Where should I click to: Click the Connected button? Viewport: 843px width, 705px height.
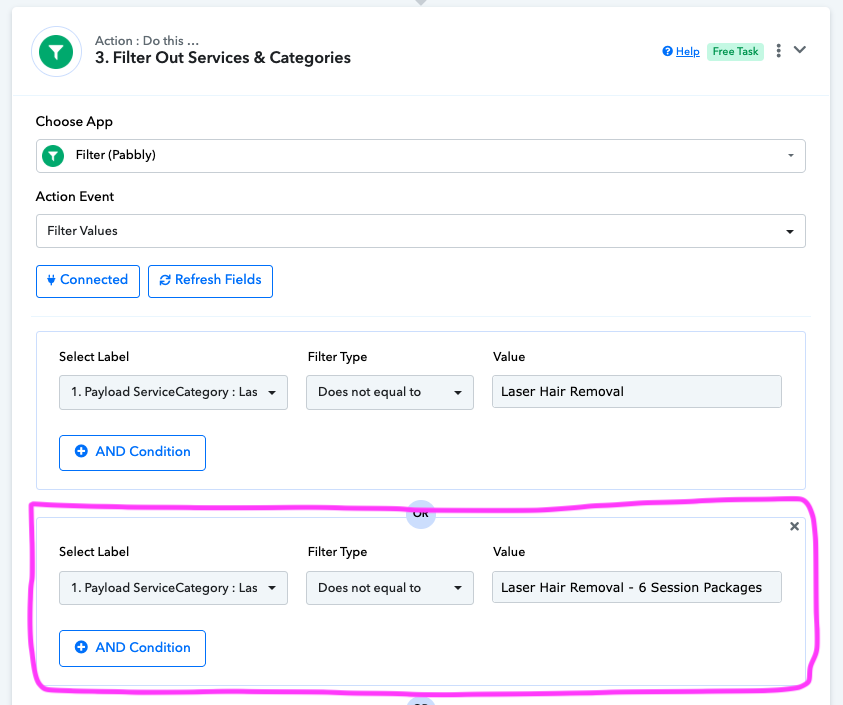tap(87, 280)
